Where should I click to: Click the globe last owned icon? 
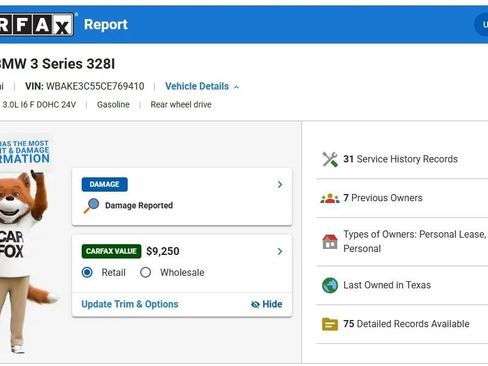click(330, 285)
